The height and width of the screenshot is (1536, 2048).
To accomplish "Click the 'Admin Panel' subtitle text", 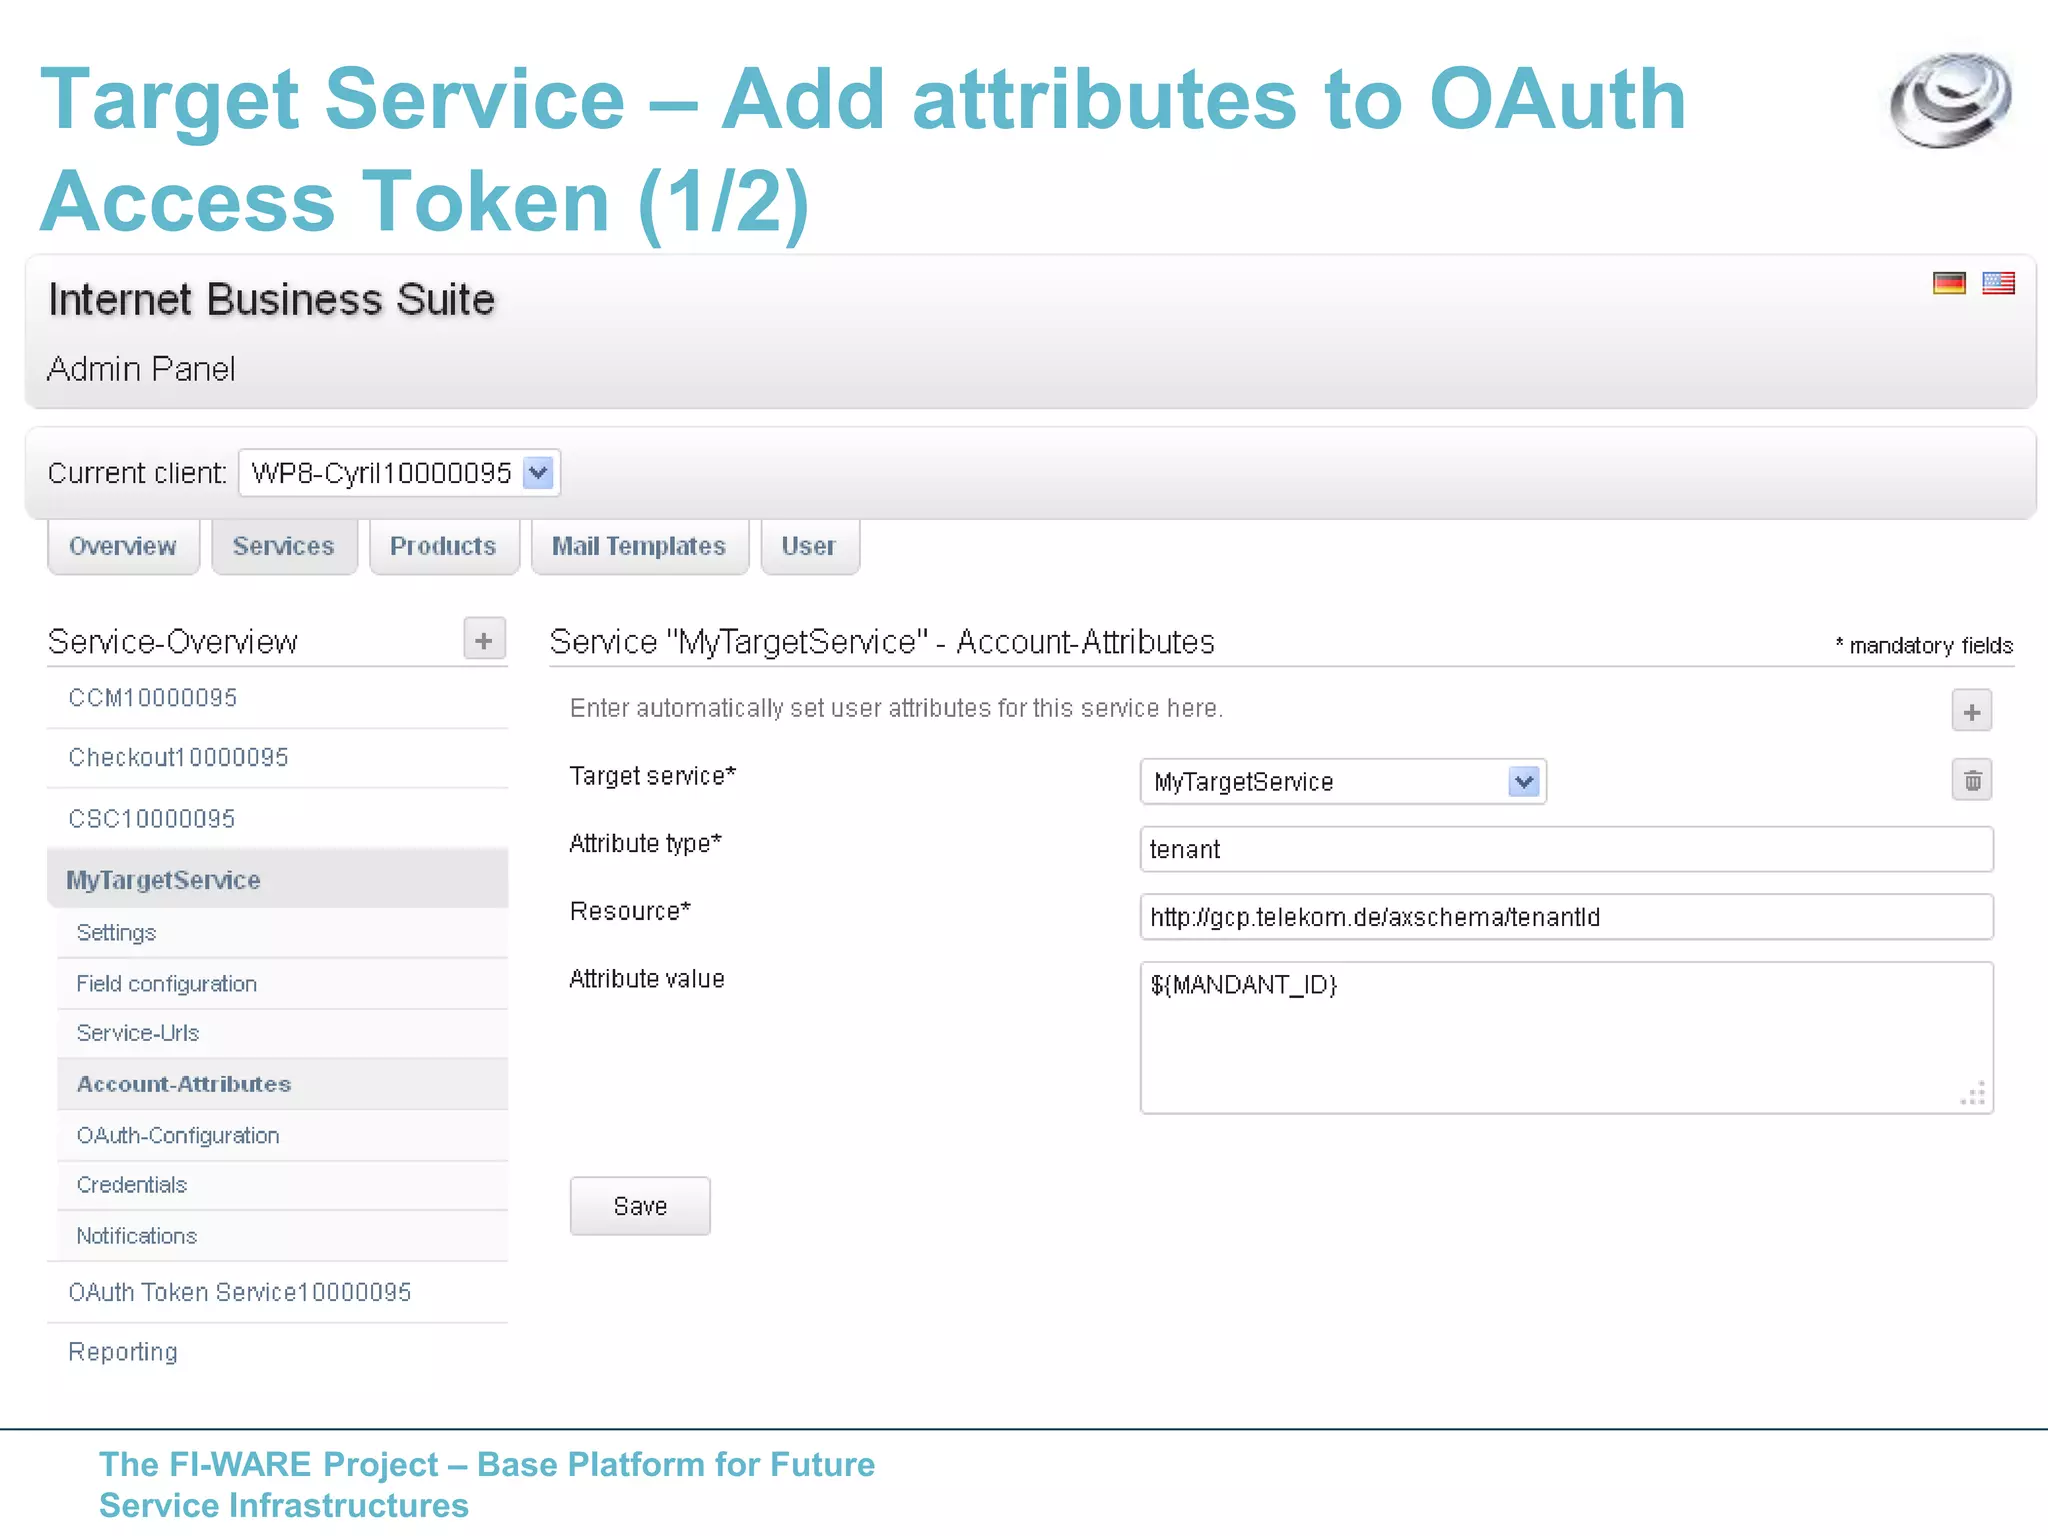I will coord(141,369).
